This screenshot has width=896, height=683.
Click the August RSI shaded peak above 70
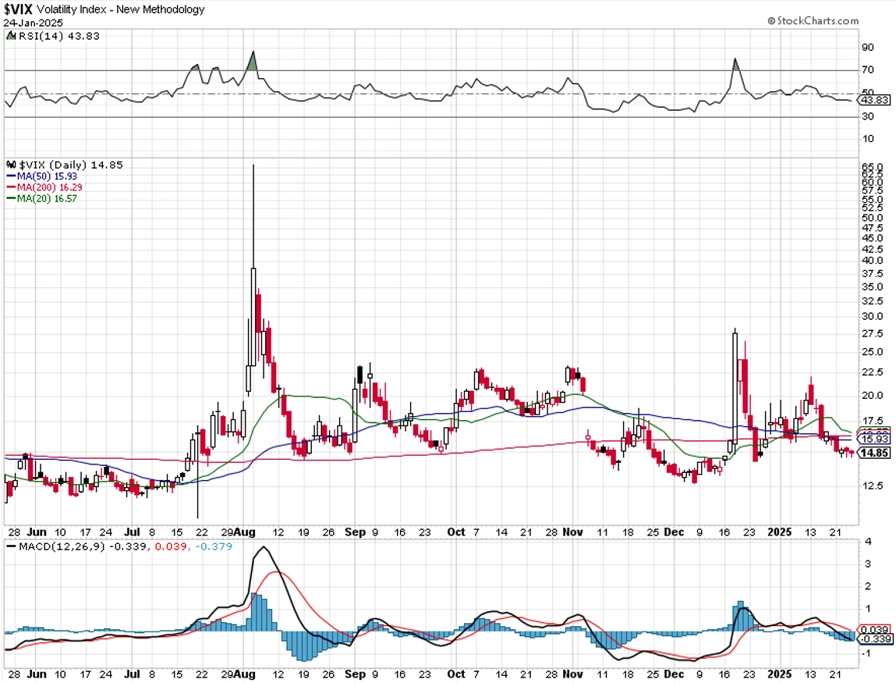point(253,62)
